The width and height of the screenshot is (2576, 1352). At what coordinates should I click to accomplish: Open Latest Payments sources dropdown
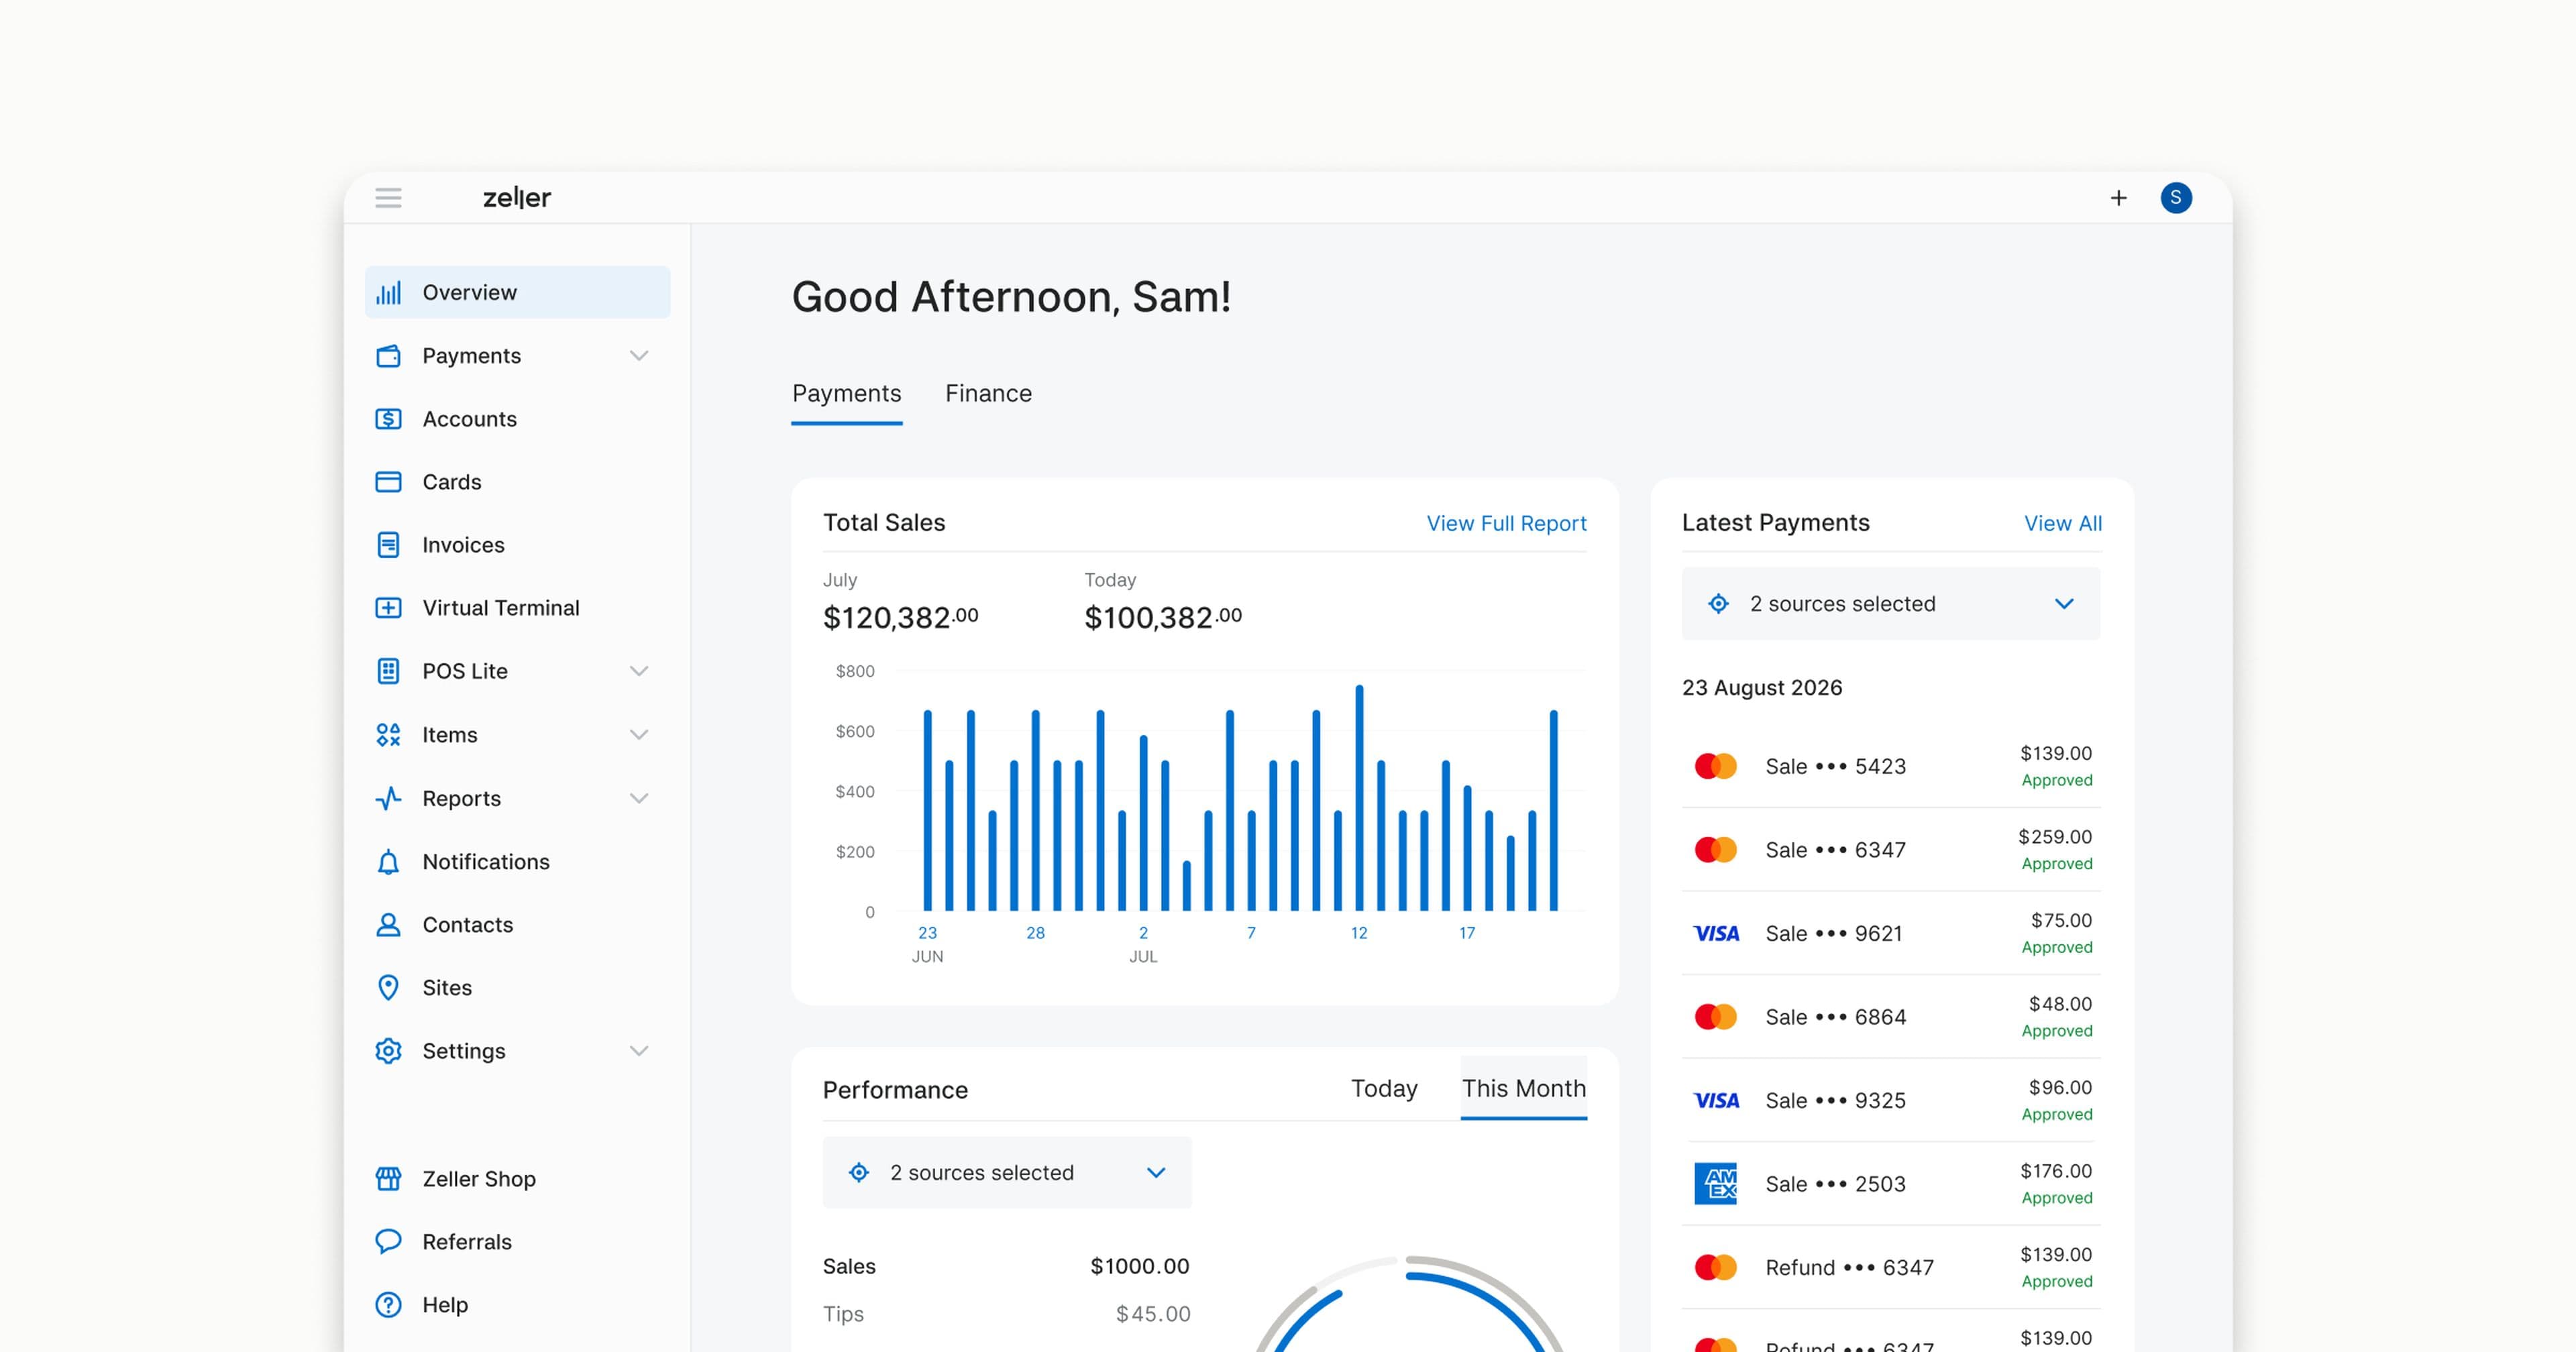[x=1891, y=604]
